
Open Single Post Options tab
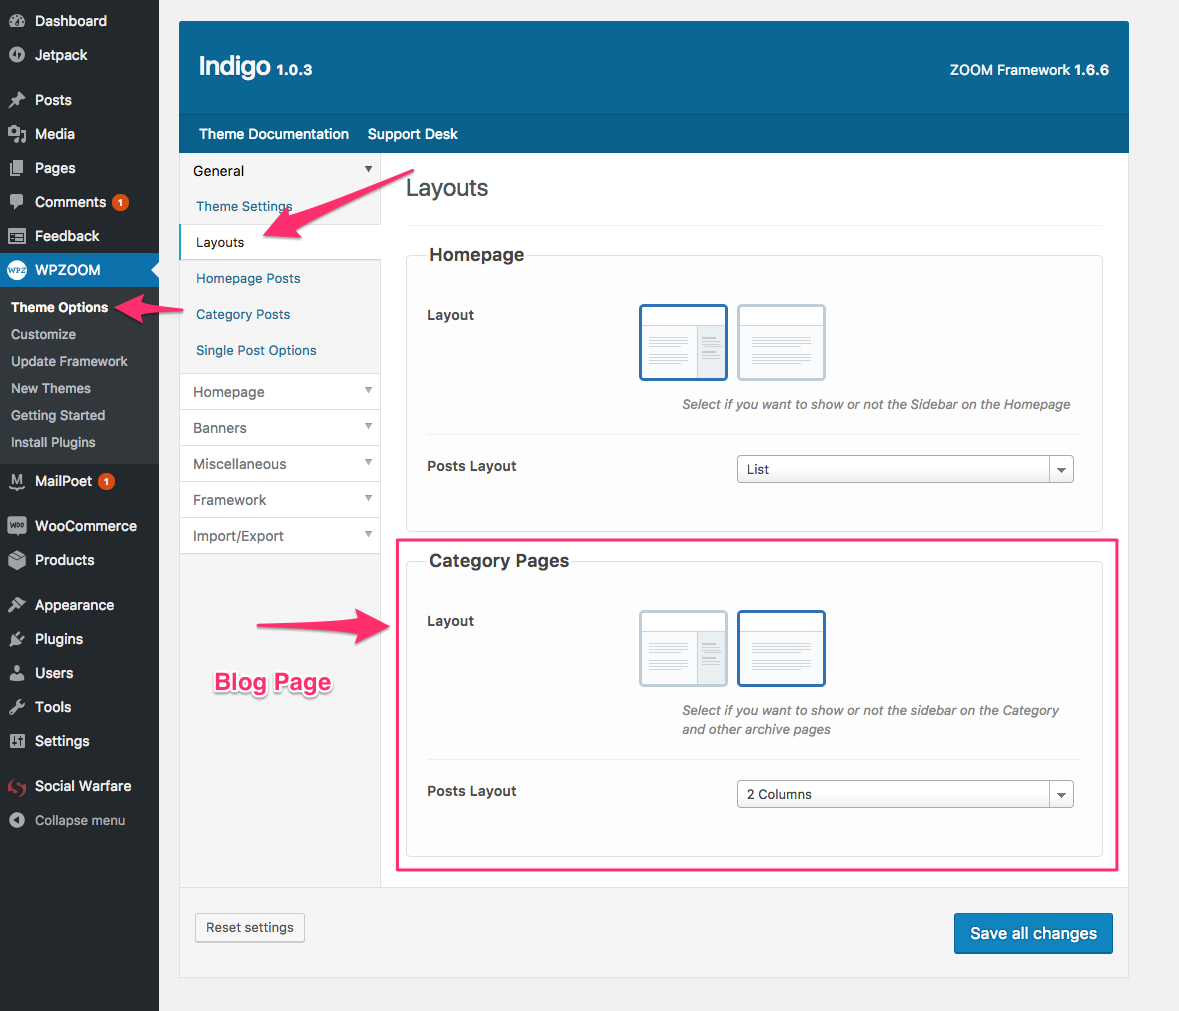coord(256,350)
